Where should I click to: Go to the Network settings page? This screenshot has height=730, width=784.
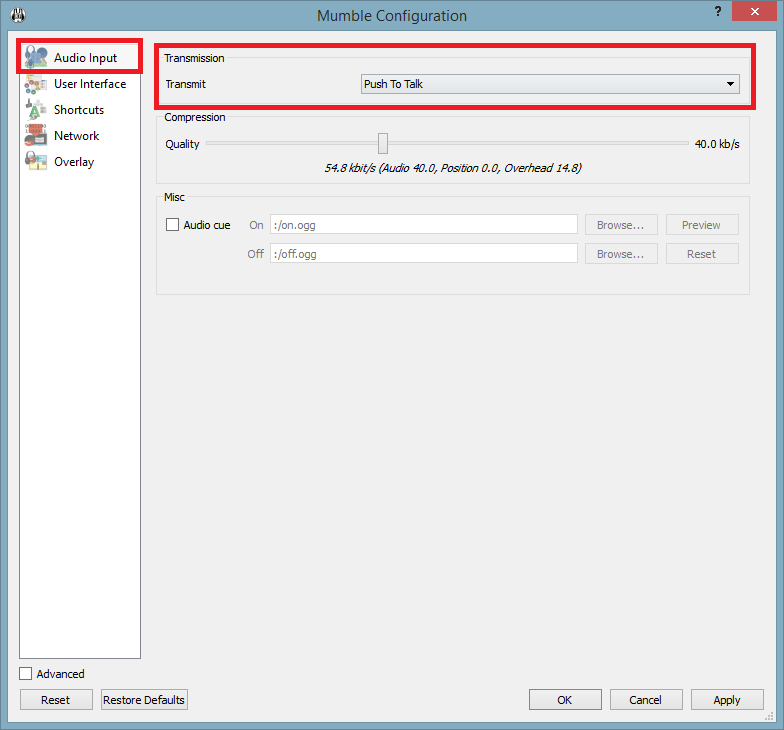[x=80, y=136]
